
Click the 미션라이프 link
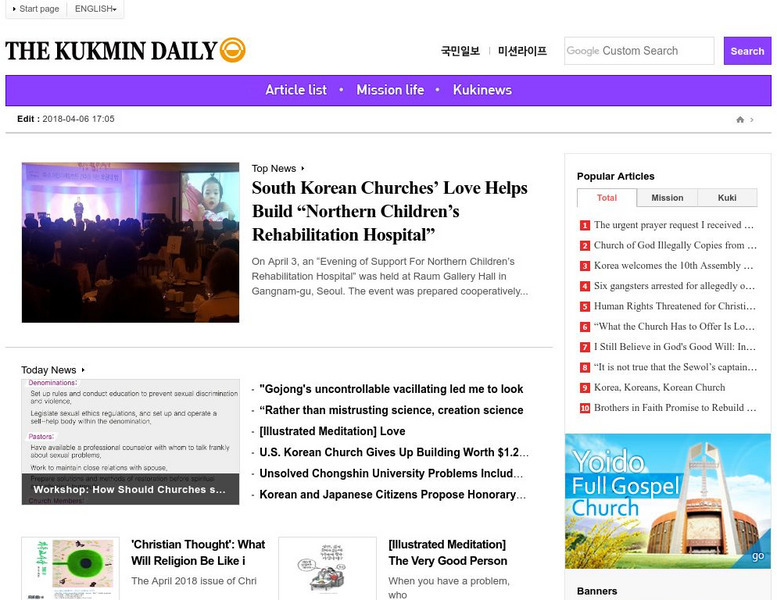click(522, 51)
